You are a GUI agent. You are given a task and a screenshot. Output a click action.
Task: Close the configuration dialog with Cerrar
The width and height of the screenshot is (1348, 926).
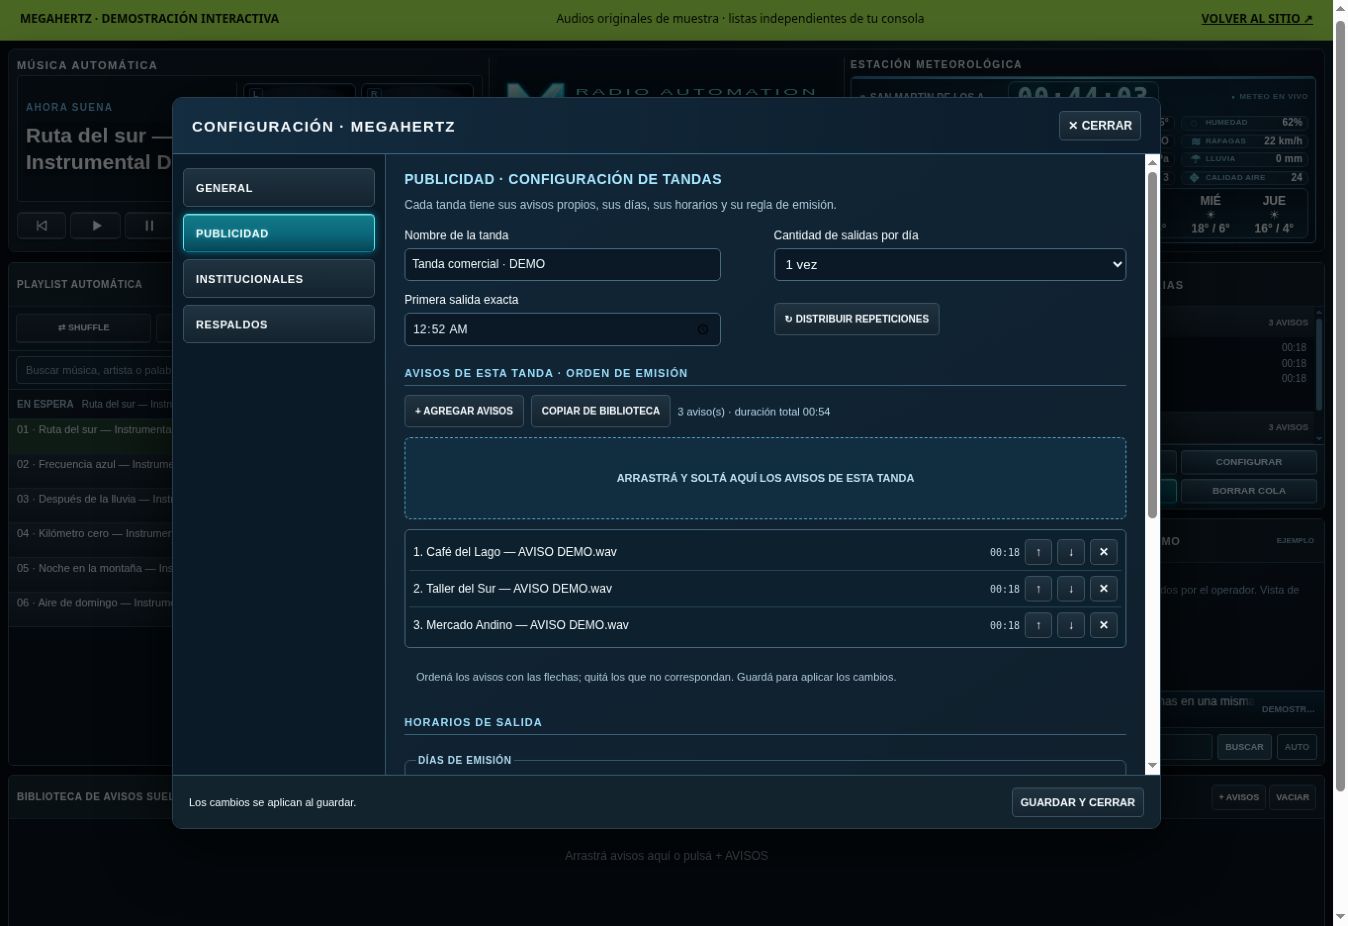tap(1100, 126)
